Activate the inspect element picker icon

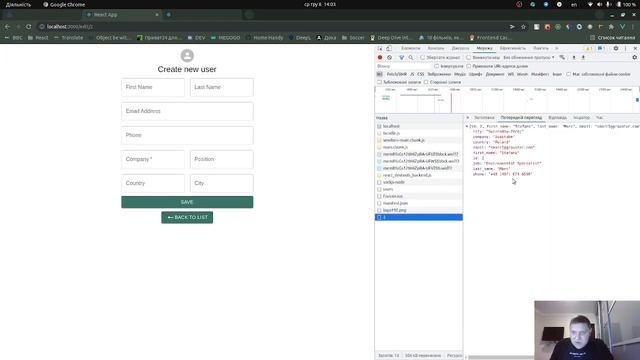click(380, 48)
